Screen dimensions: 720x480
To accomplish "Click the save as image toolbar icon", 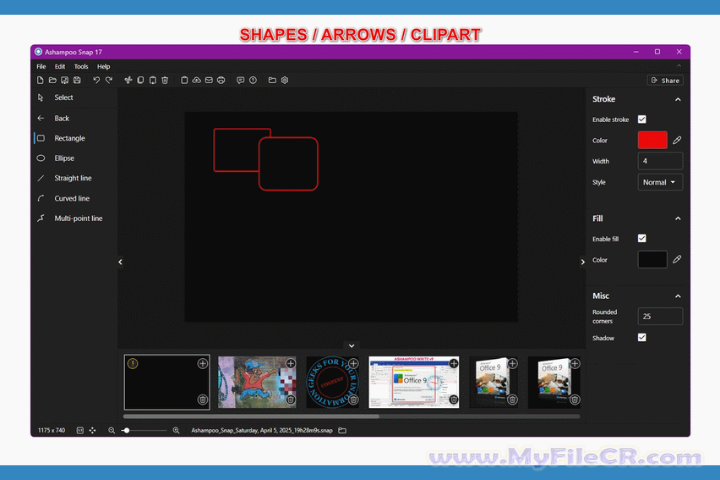I will (65, 80).
